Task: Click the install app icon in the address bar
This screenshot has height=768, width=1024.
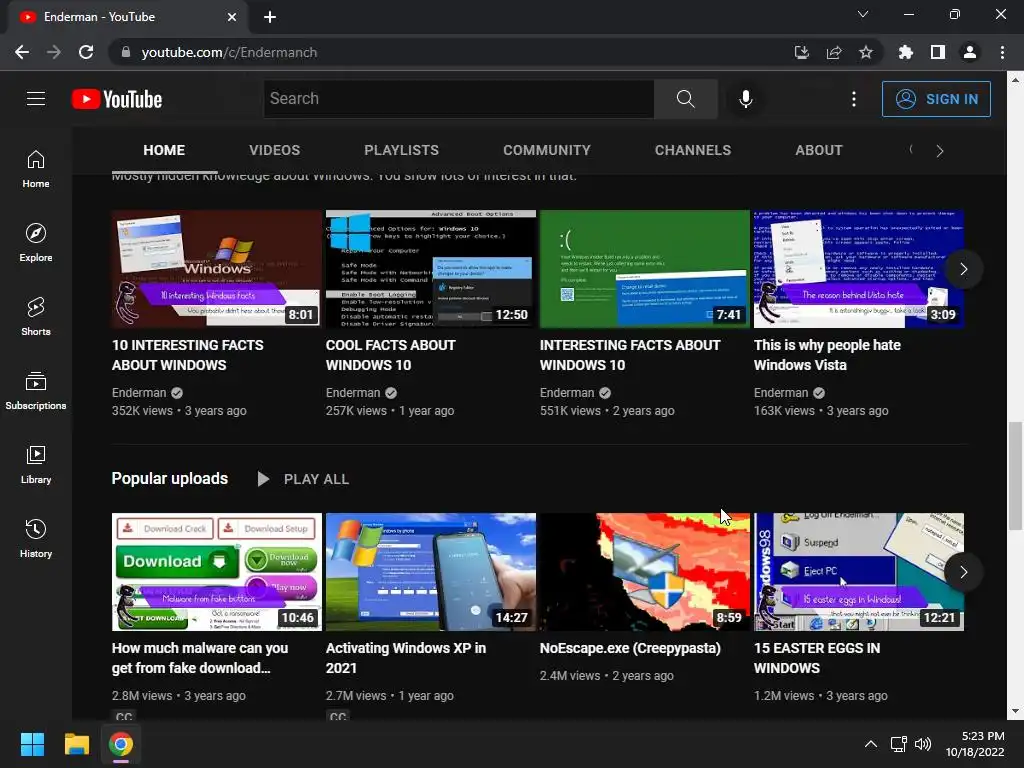Action: [x=802, y=52]
